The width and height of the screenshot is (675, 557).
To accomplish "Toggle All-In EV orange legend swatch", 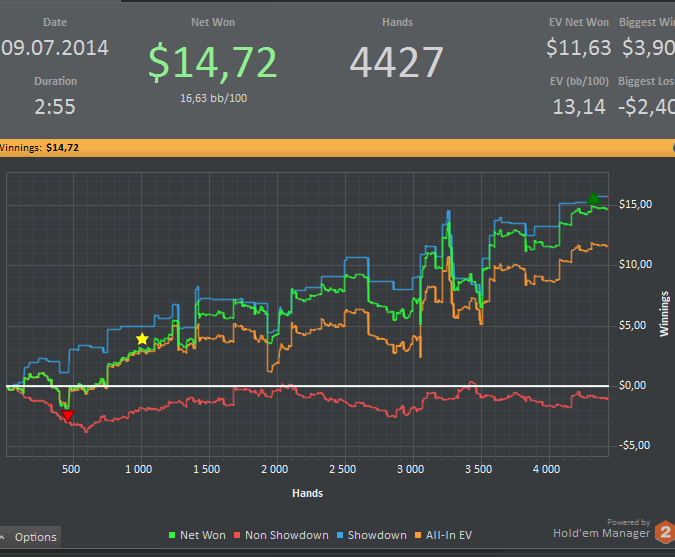I will [x=418, y=535].
